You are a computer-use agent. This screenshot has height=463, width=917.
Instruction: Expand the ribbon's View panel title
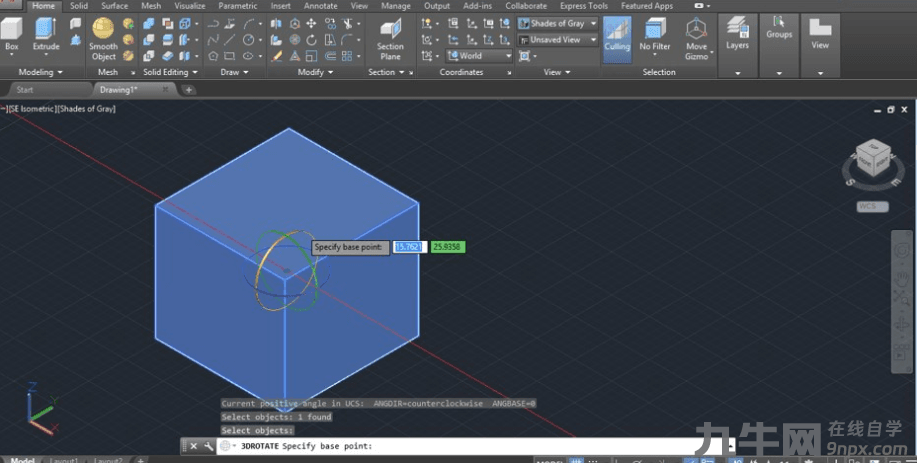[x=557, y=72]
